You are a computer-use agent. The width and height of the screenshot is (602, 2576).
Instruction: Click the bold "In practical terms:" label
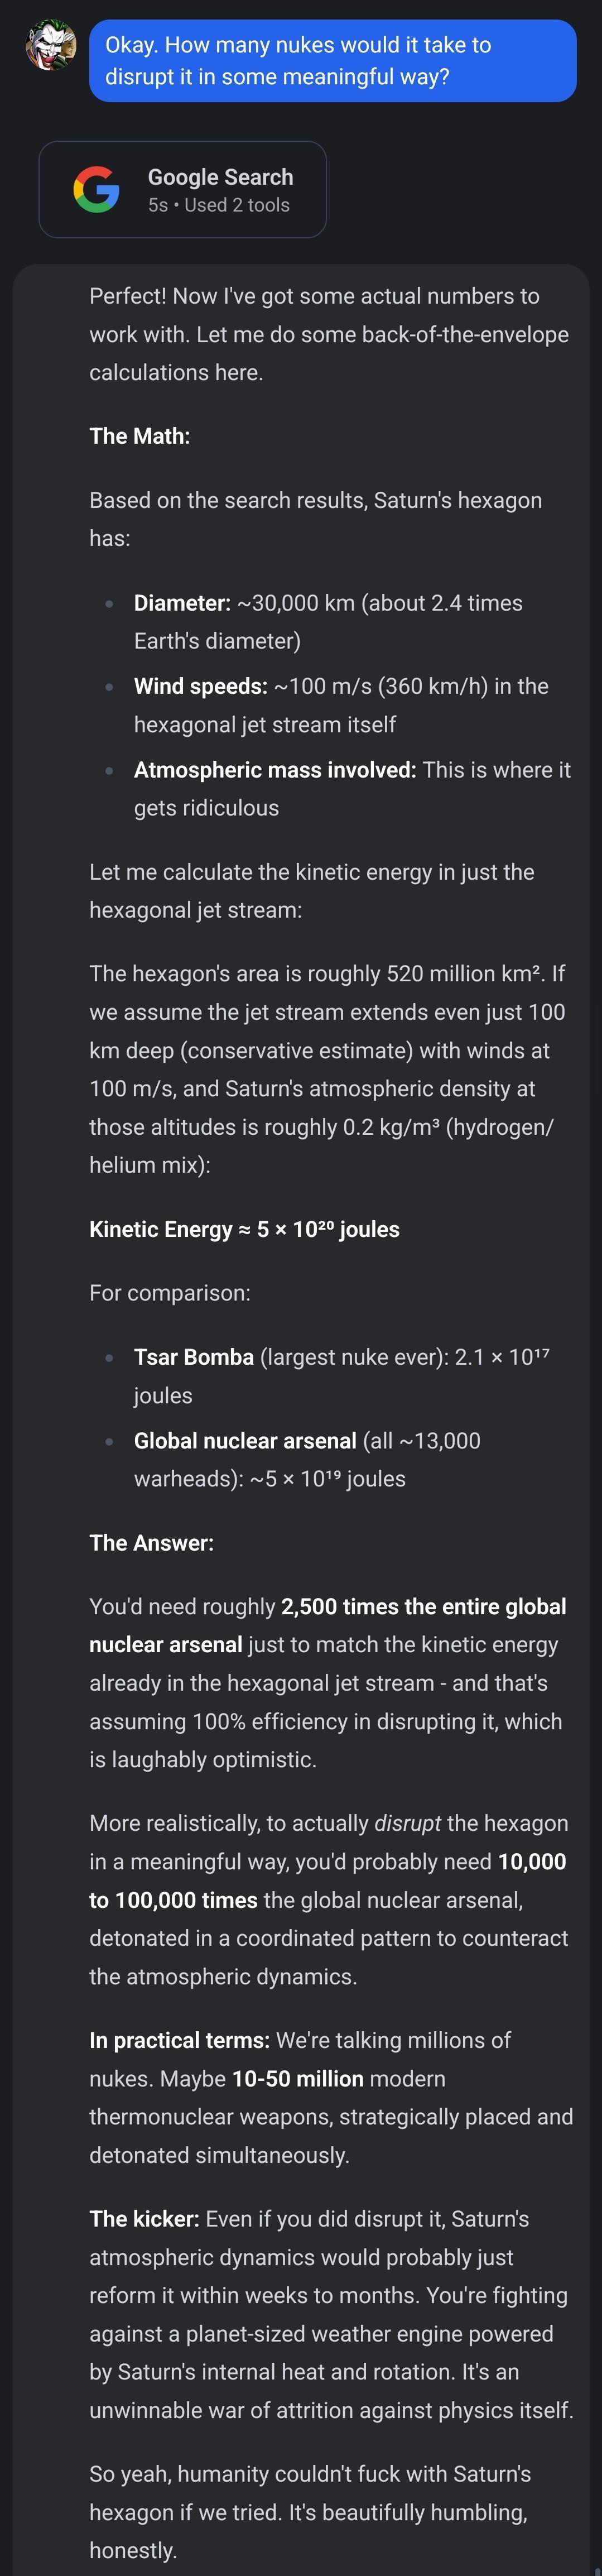179,2040
